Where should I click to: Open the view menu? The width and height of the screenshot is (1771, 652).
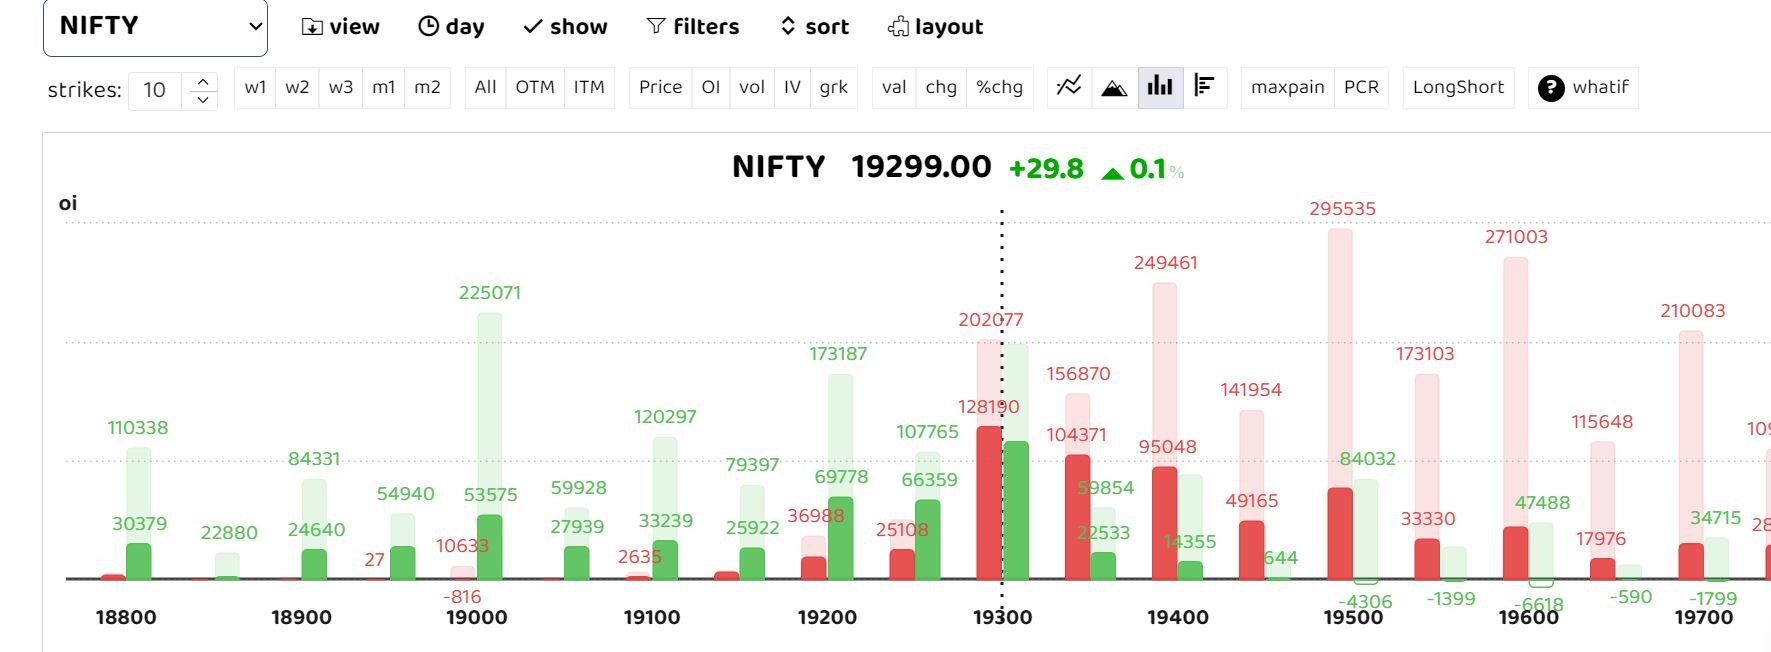click(x=341, y=27)
